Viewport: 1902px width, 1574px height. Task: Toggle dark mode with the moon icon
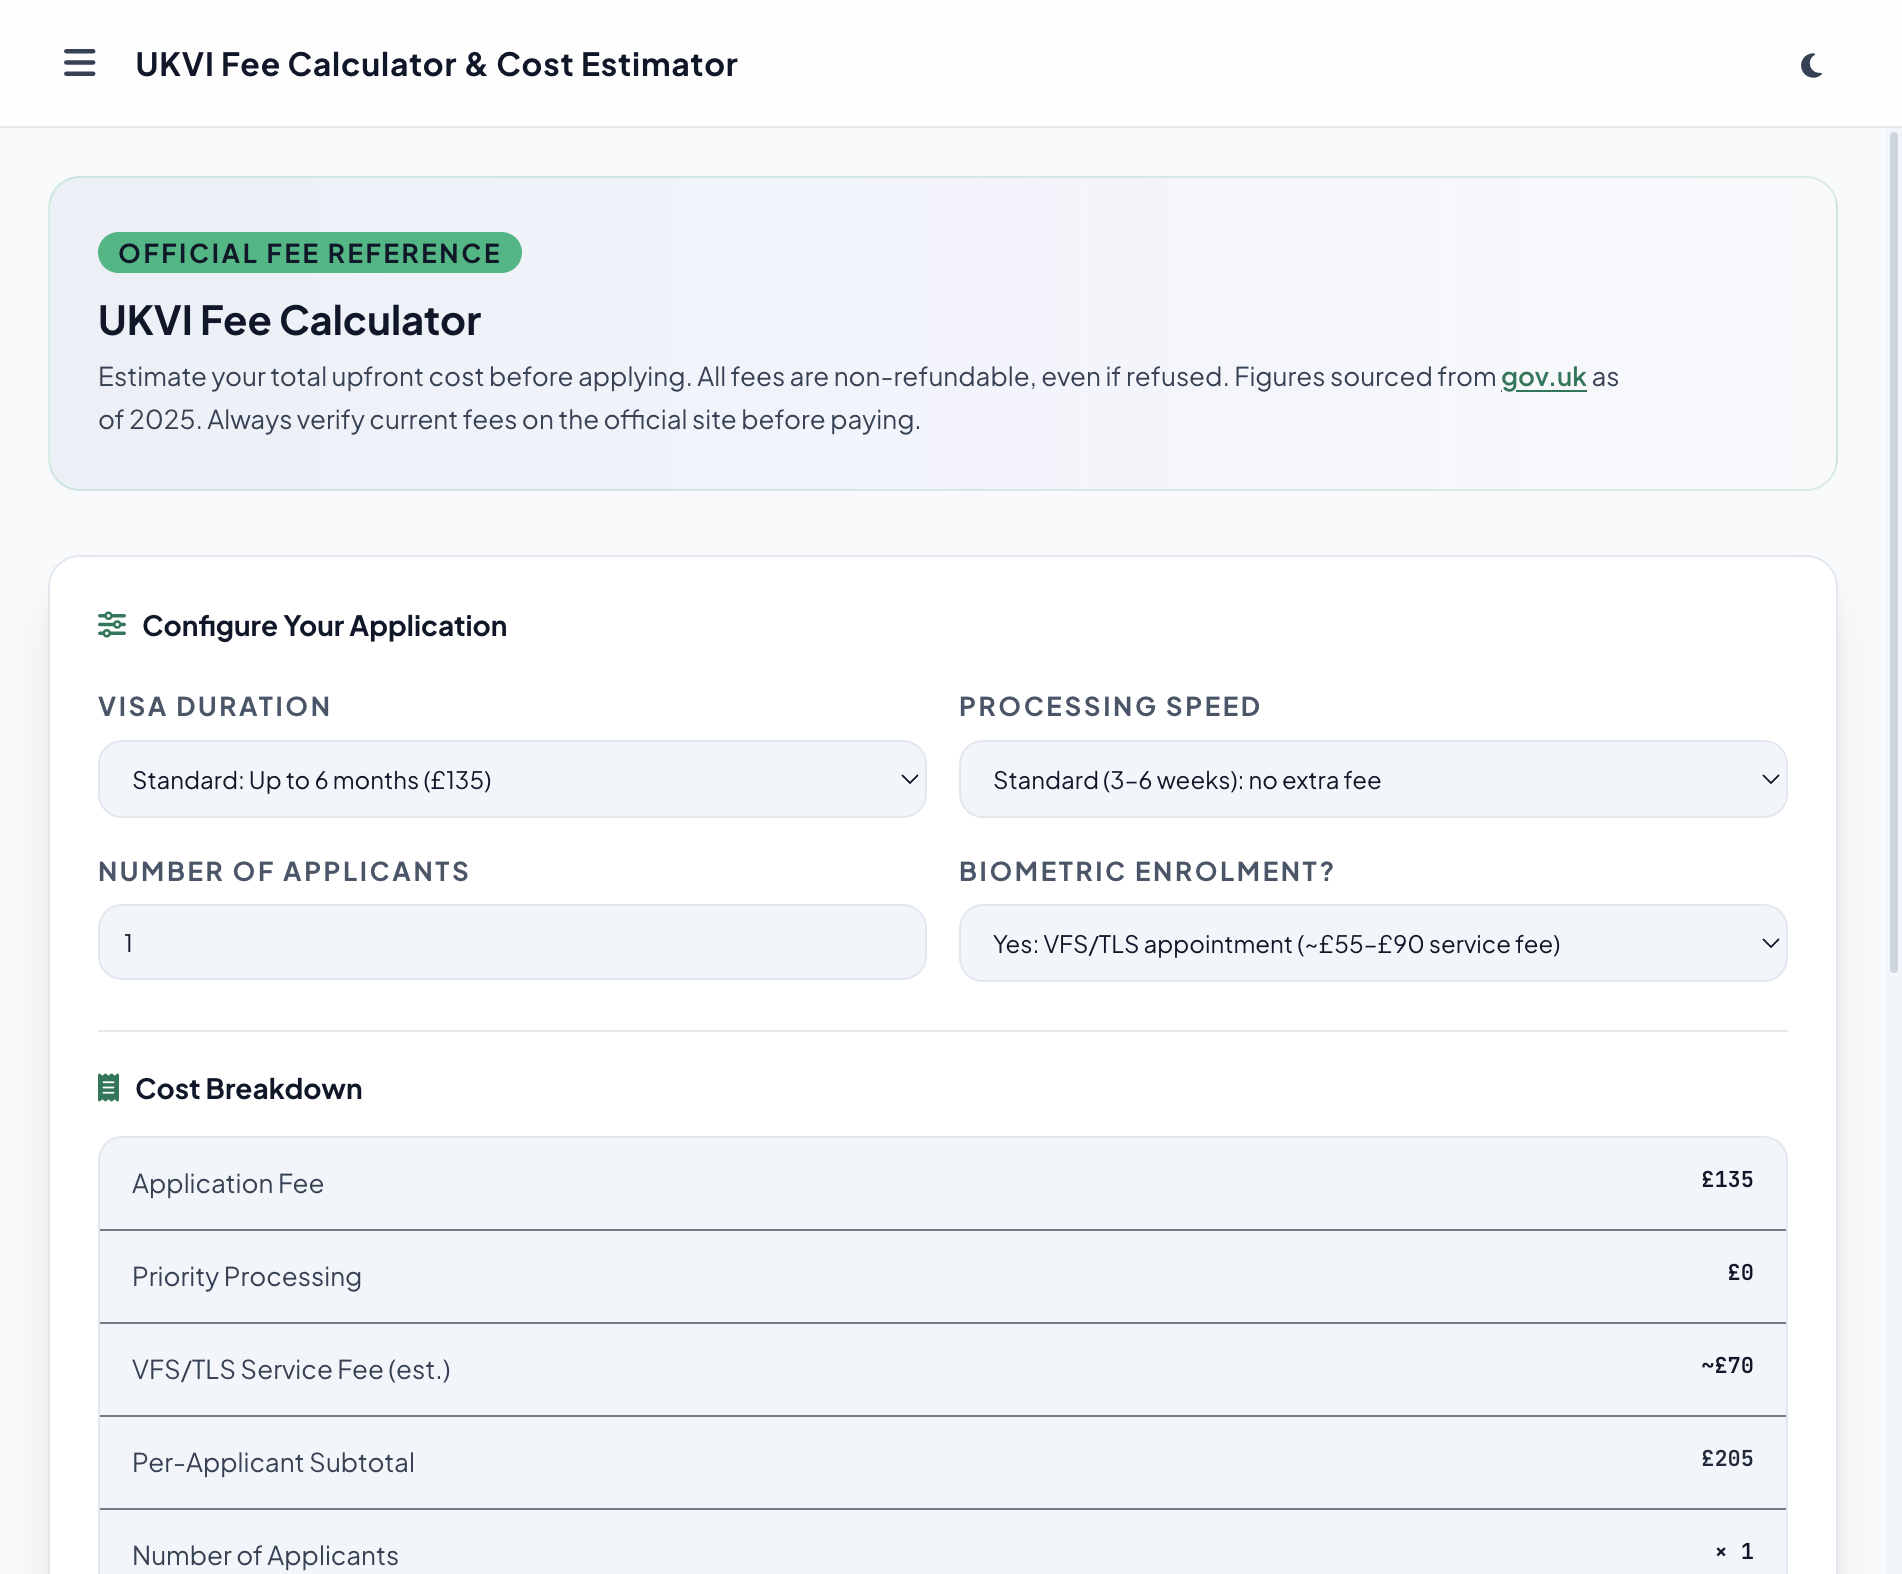click(1811, 65)
